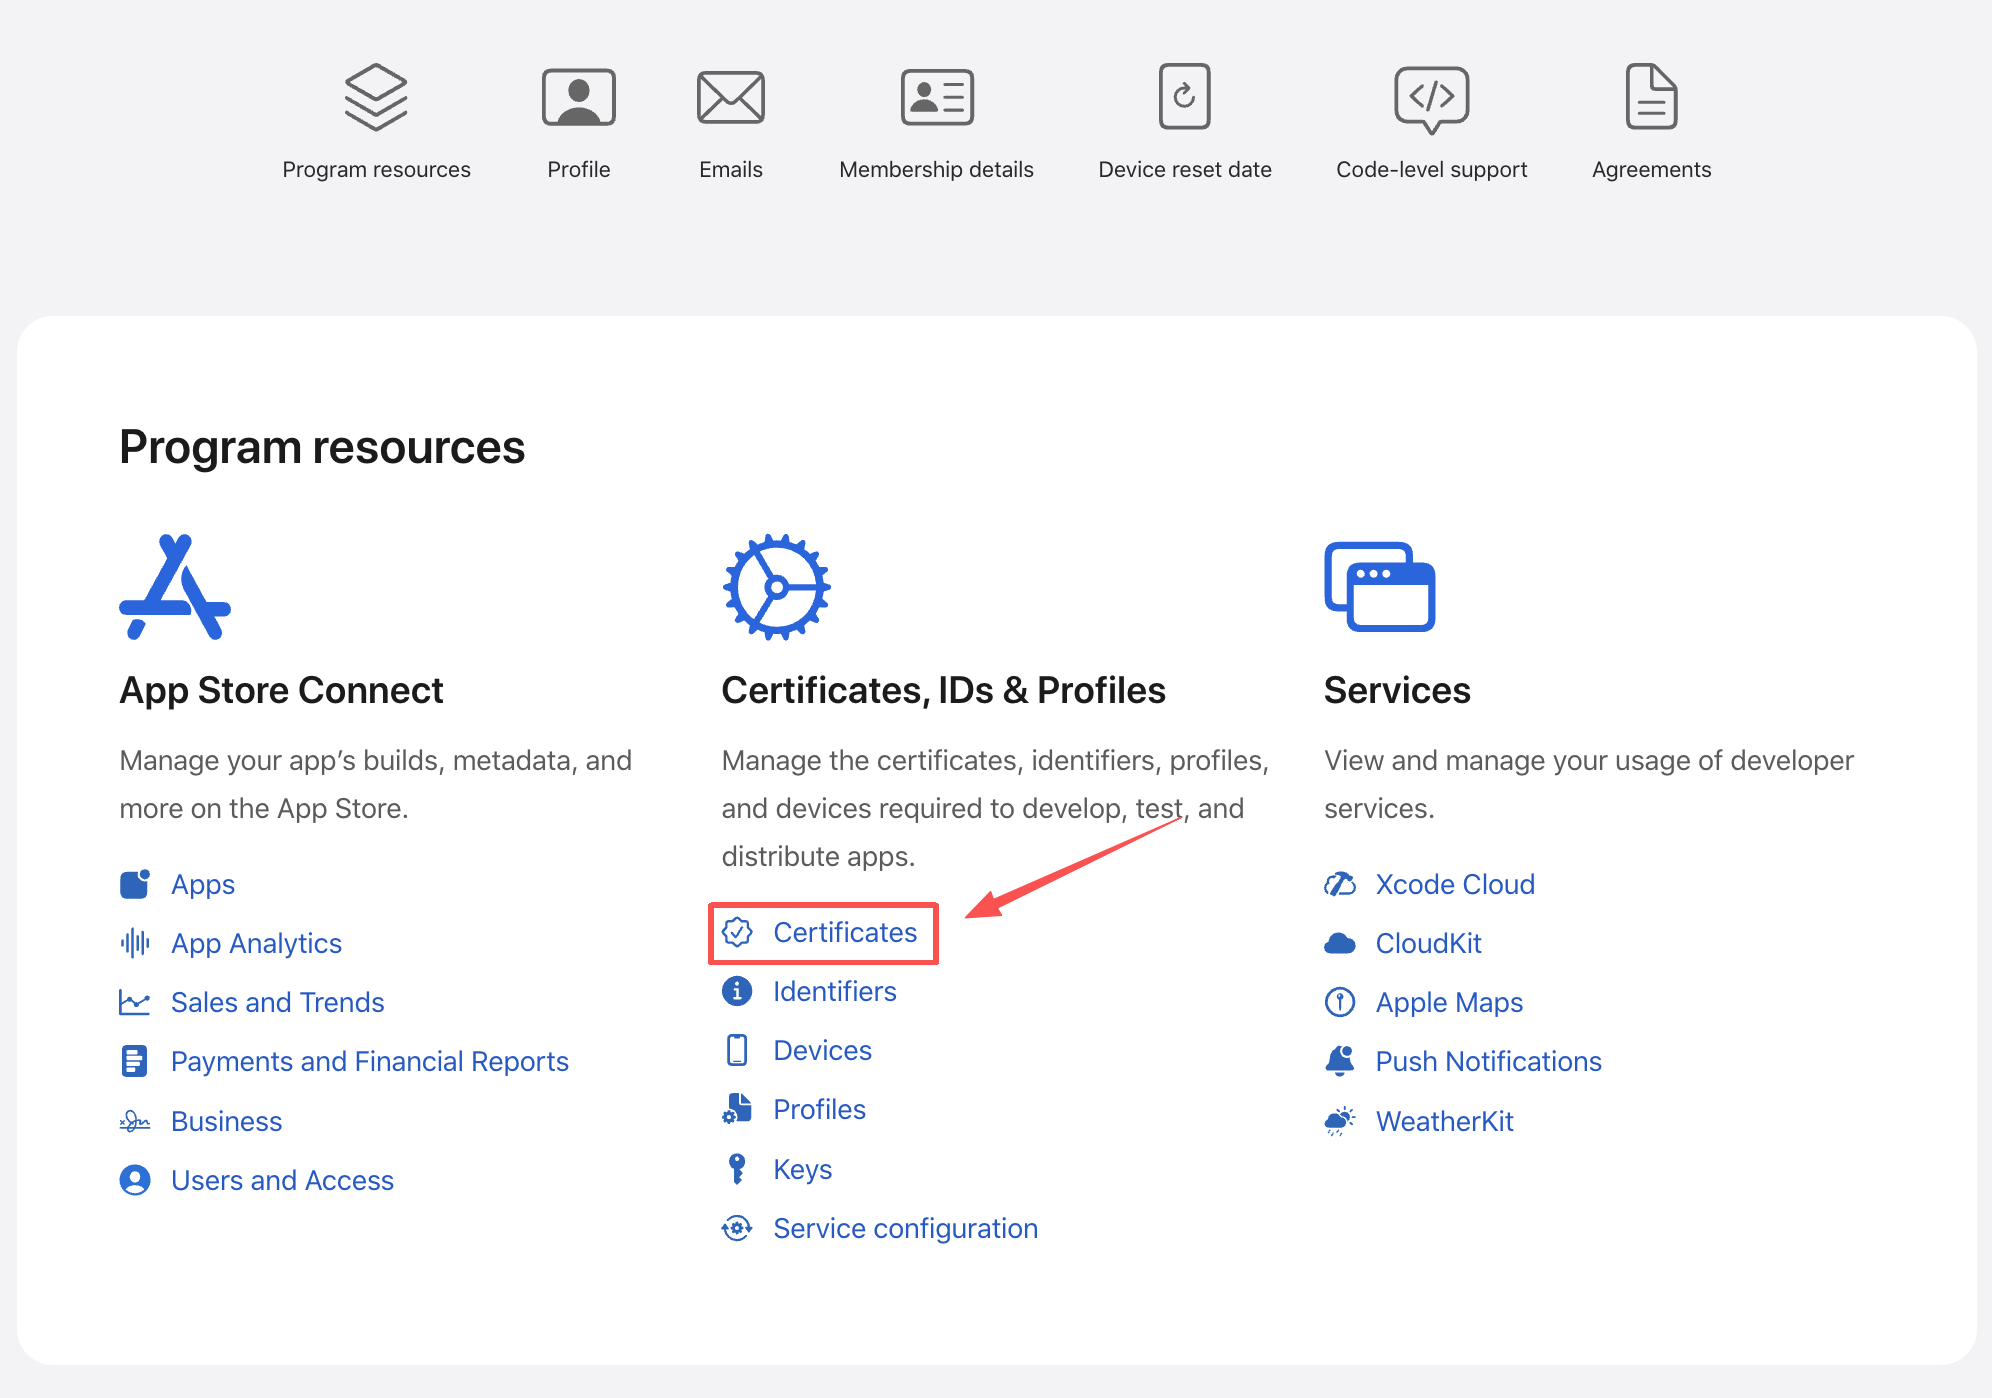The height and width of the screenshot is (1398, 1992).
Task: Open the Profile icon at top
Action: point(578,95)
